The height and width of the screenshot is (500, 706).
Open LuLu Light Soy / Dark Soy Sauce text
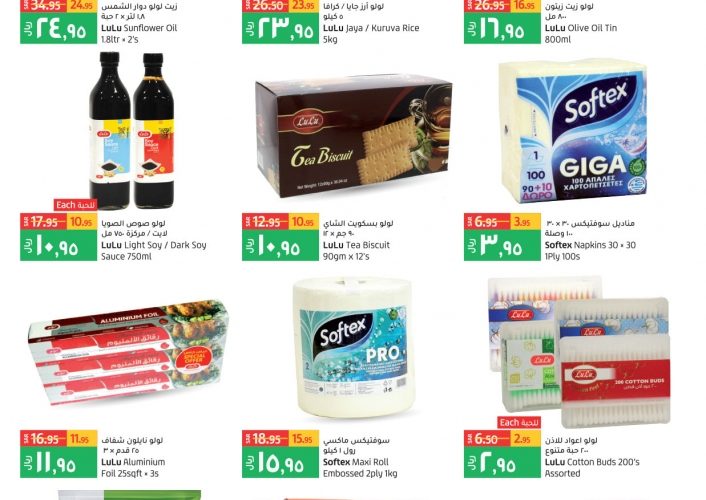pyautogui.click(x=154, y=251)
